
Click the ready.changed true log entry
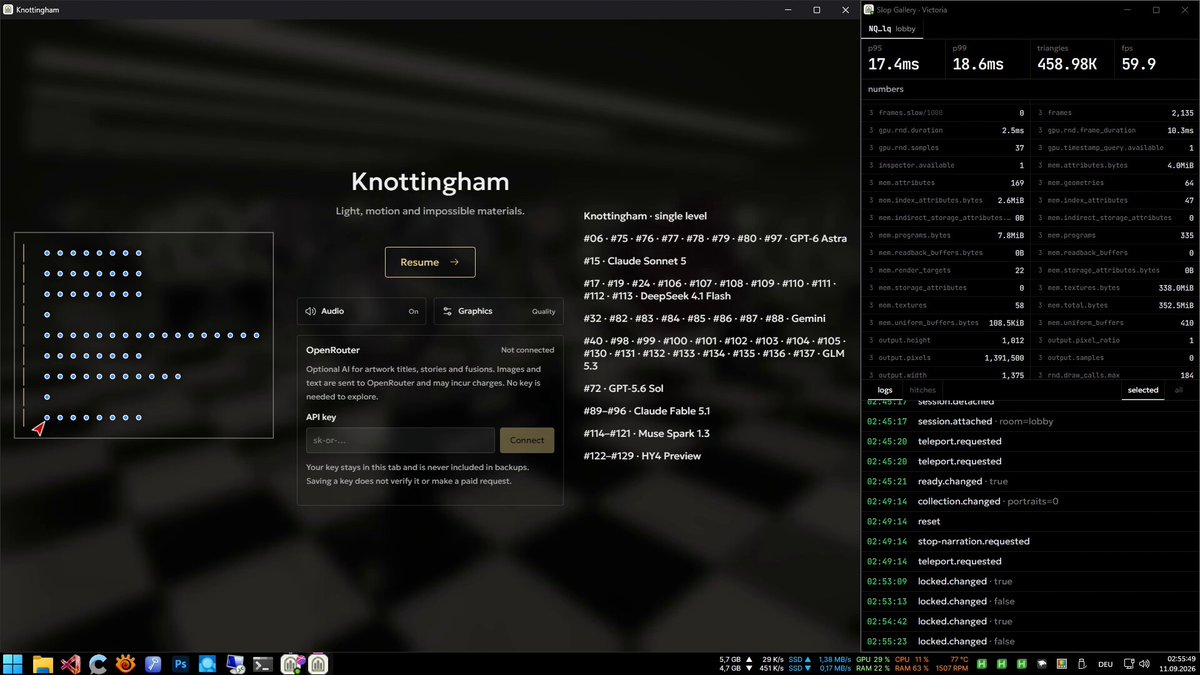coord(1030,481)
